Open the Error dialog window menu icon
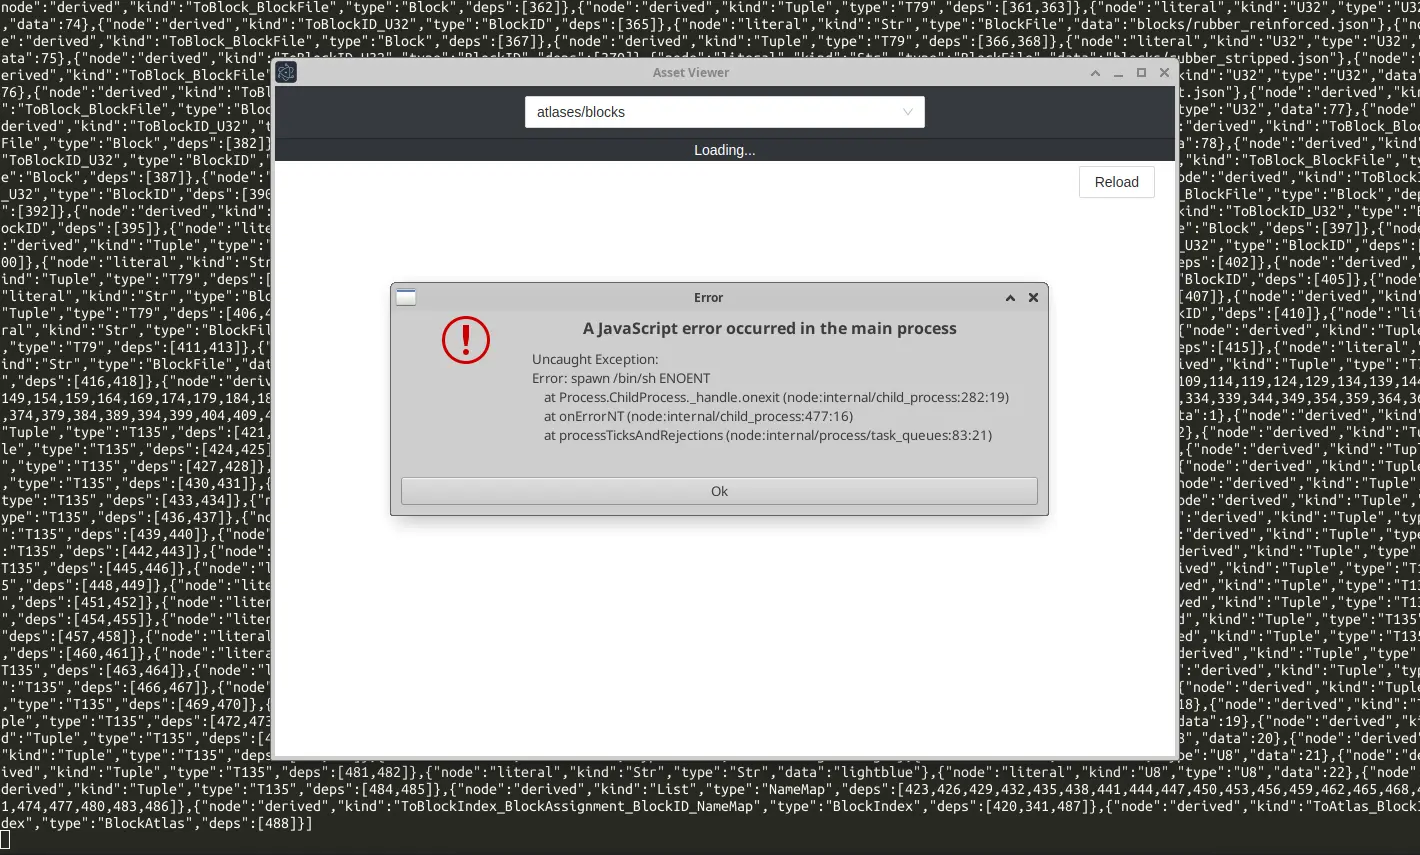 coord(406,297)
